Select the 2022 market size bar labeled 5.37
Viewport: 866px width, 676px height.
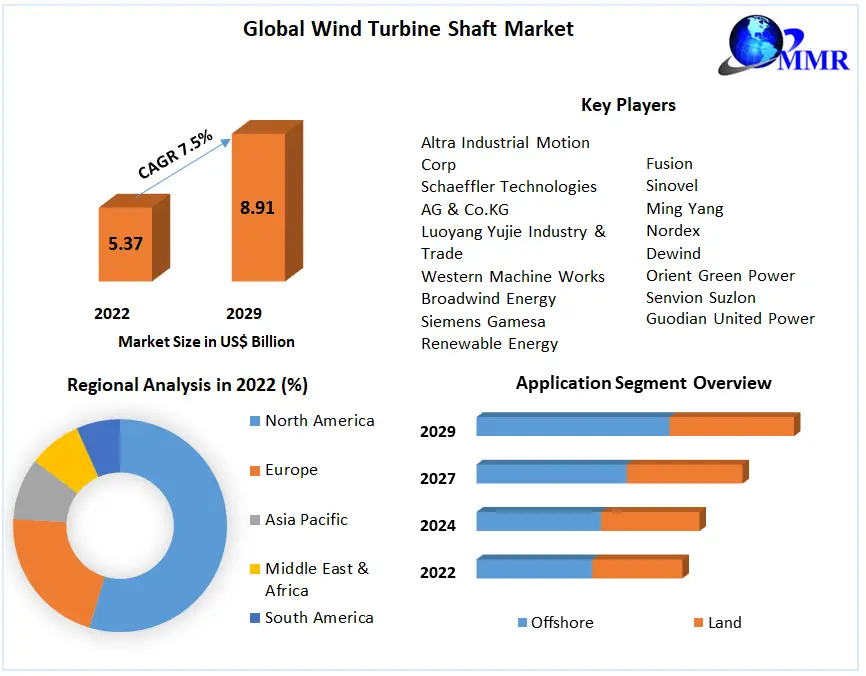tap(126, 243)
